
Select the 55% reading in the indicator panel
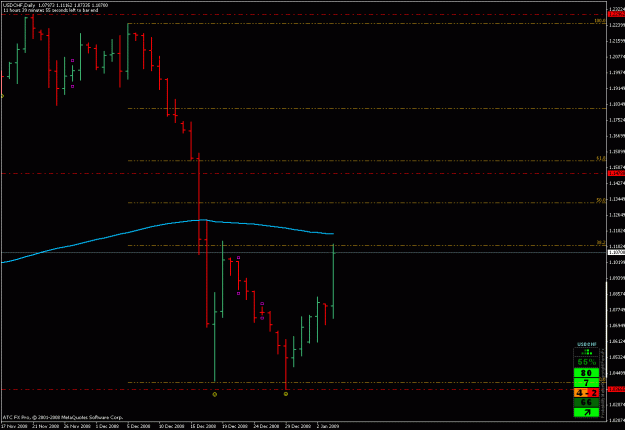(586, 362)
